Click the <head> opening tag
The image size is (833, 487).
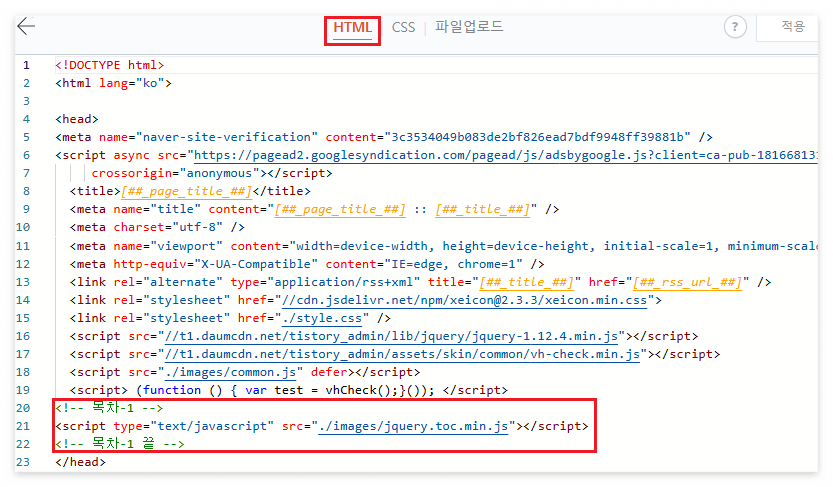coord(76,119)
